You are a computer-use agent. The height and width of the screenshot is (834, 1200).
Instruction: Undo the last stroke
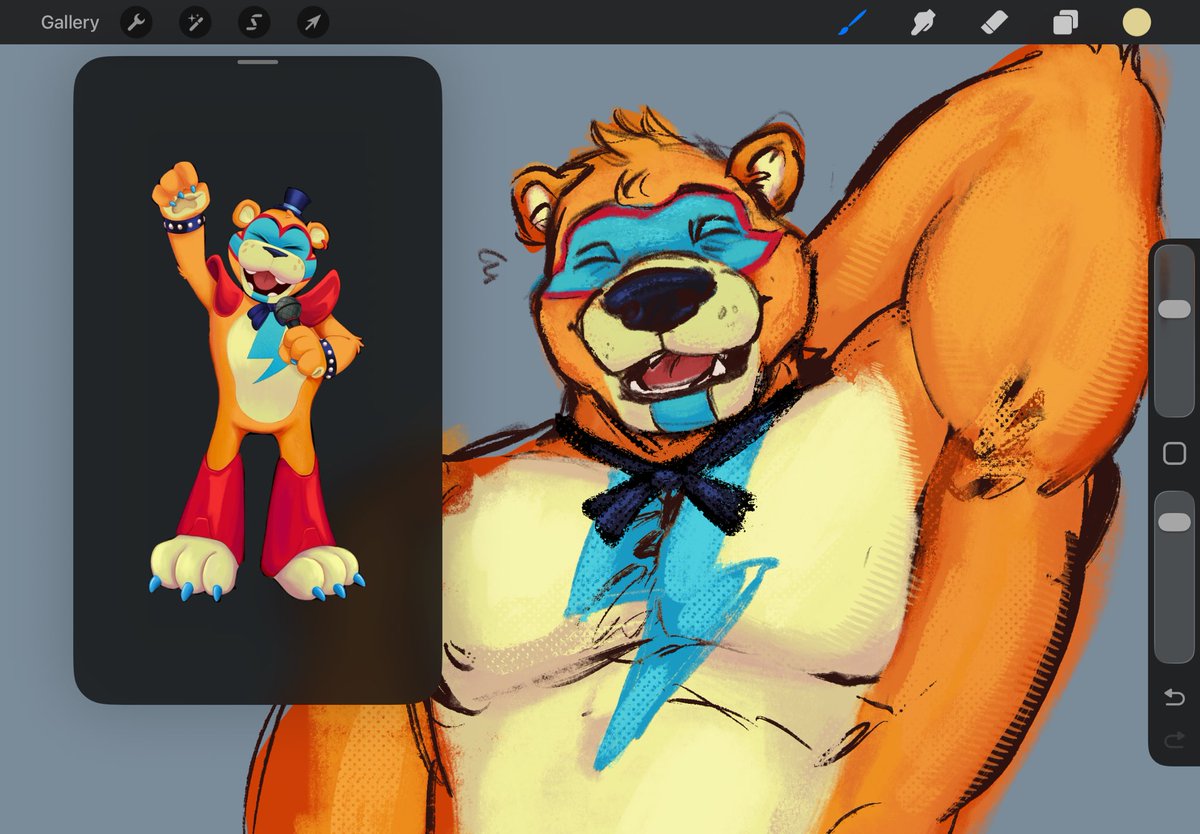click(x=1175, y=697)
